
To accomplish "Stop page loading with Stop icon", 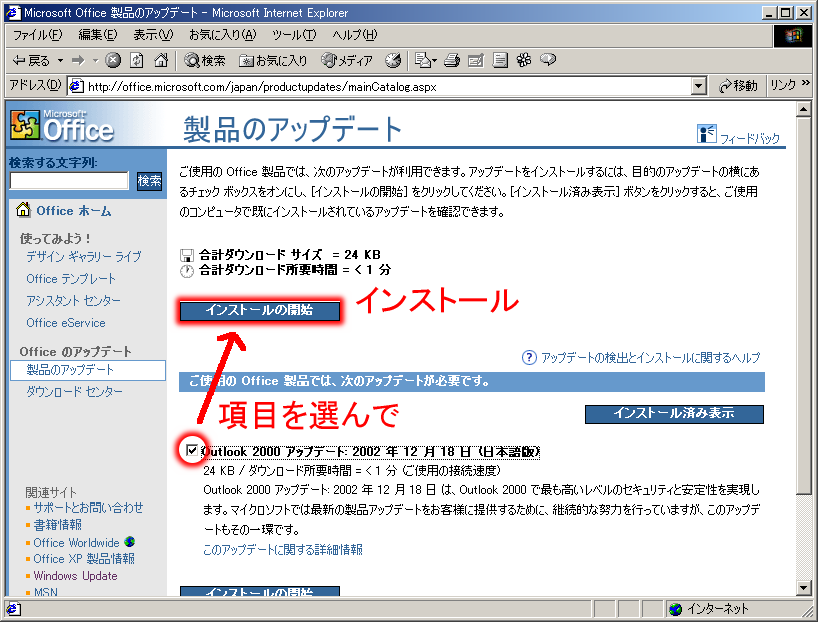I will [113, 61].
